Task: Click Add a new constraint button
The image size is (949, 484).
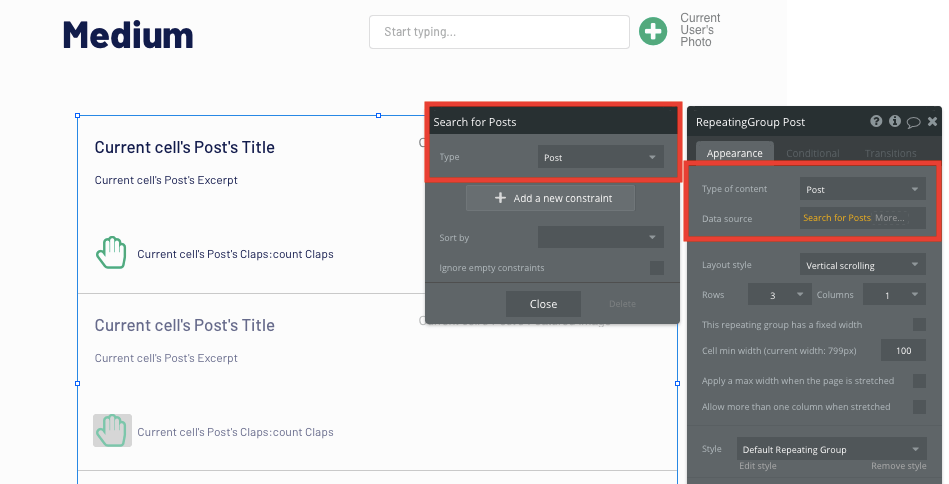Action: tap(550, 198)
